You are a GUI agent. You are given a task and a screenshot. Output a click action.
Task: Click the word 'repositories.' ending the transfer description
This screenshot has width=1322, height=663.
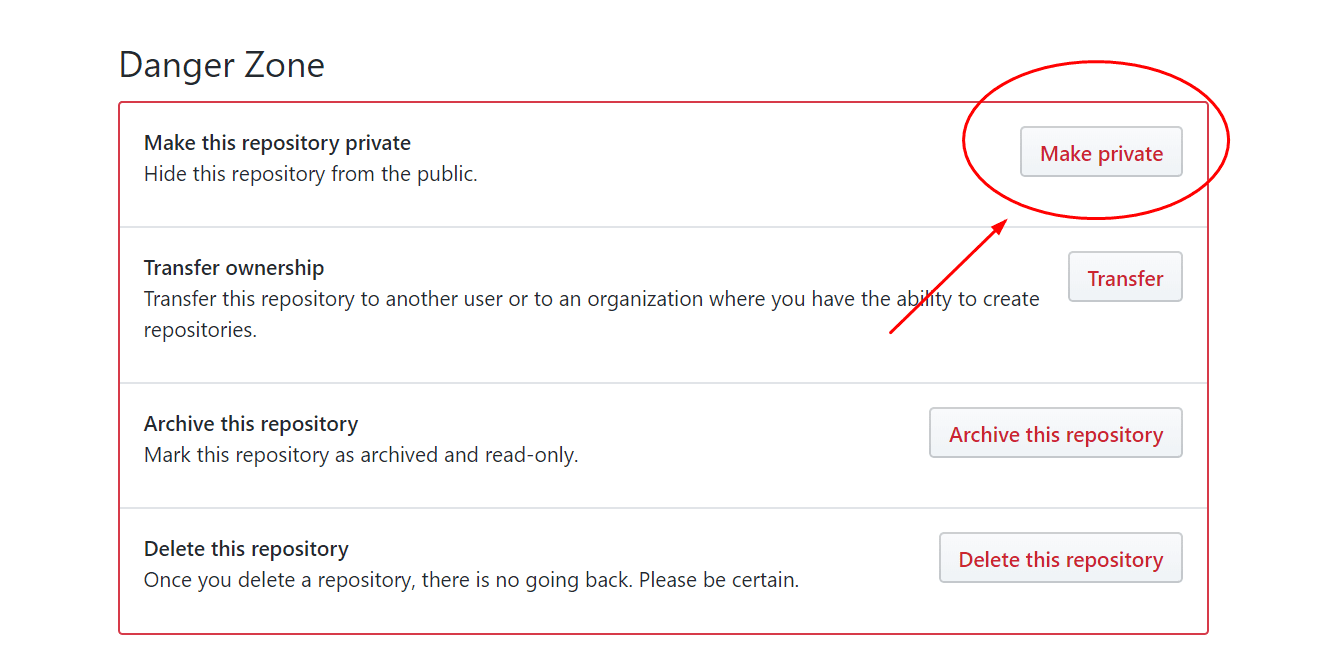(200, 330)
